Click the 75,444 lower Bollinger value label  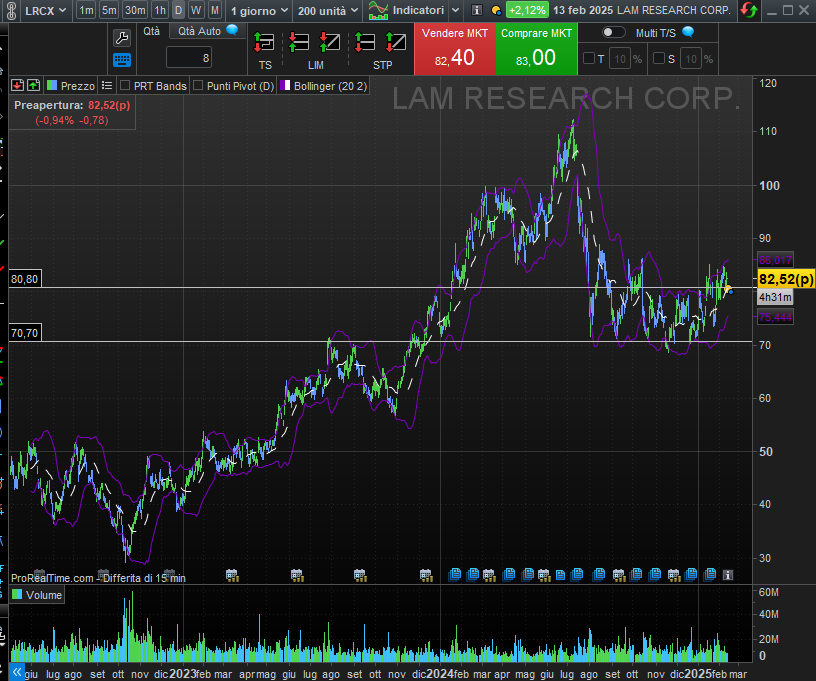[x=775, y=317]
